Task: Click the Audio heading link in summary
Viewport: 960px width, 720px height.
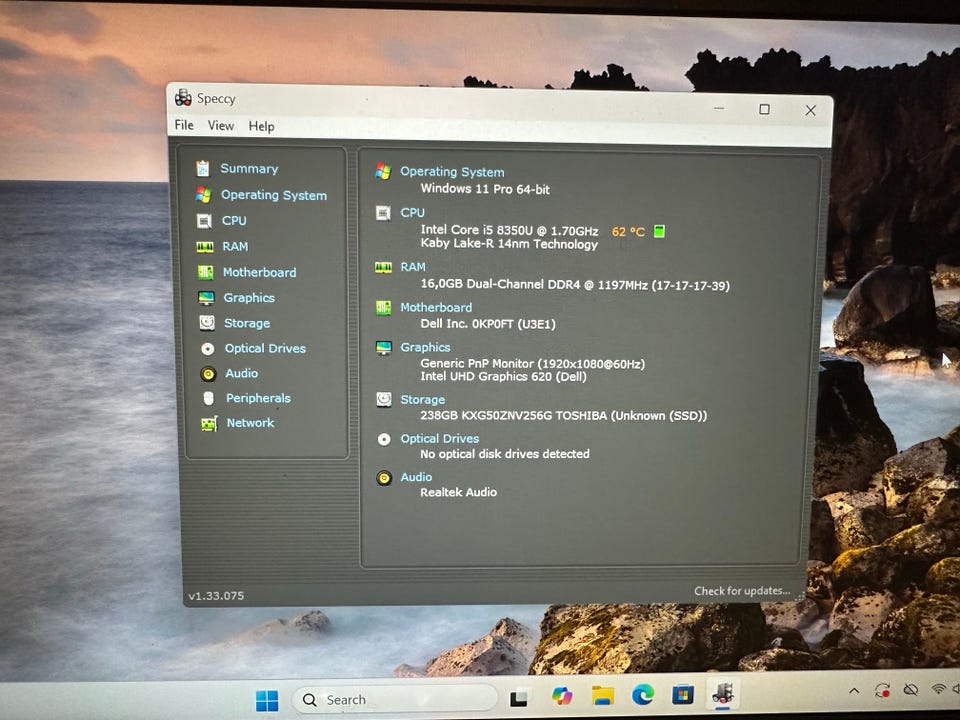Action: pos(416,477)
